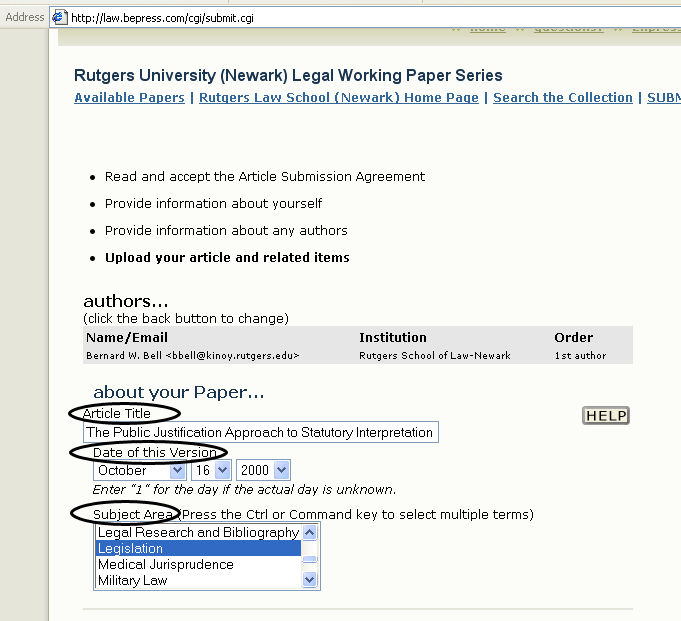The height and width of the screenshot is (621, 681).
Task: Select Military Law in subject list
Action: click(x=198, y=581)
